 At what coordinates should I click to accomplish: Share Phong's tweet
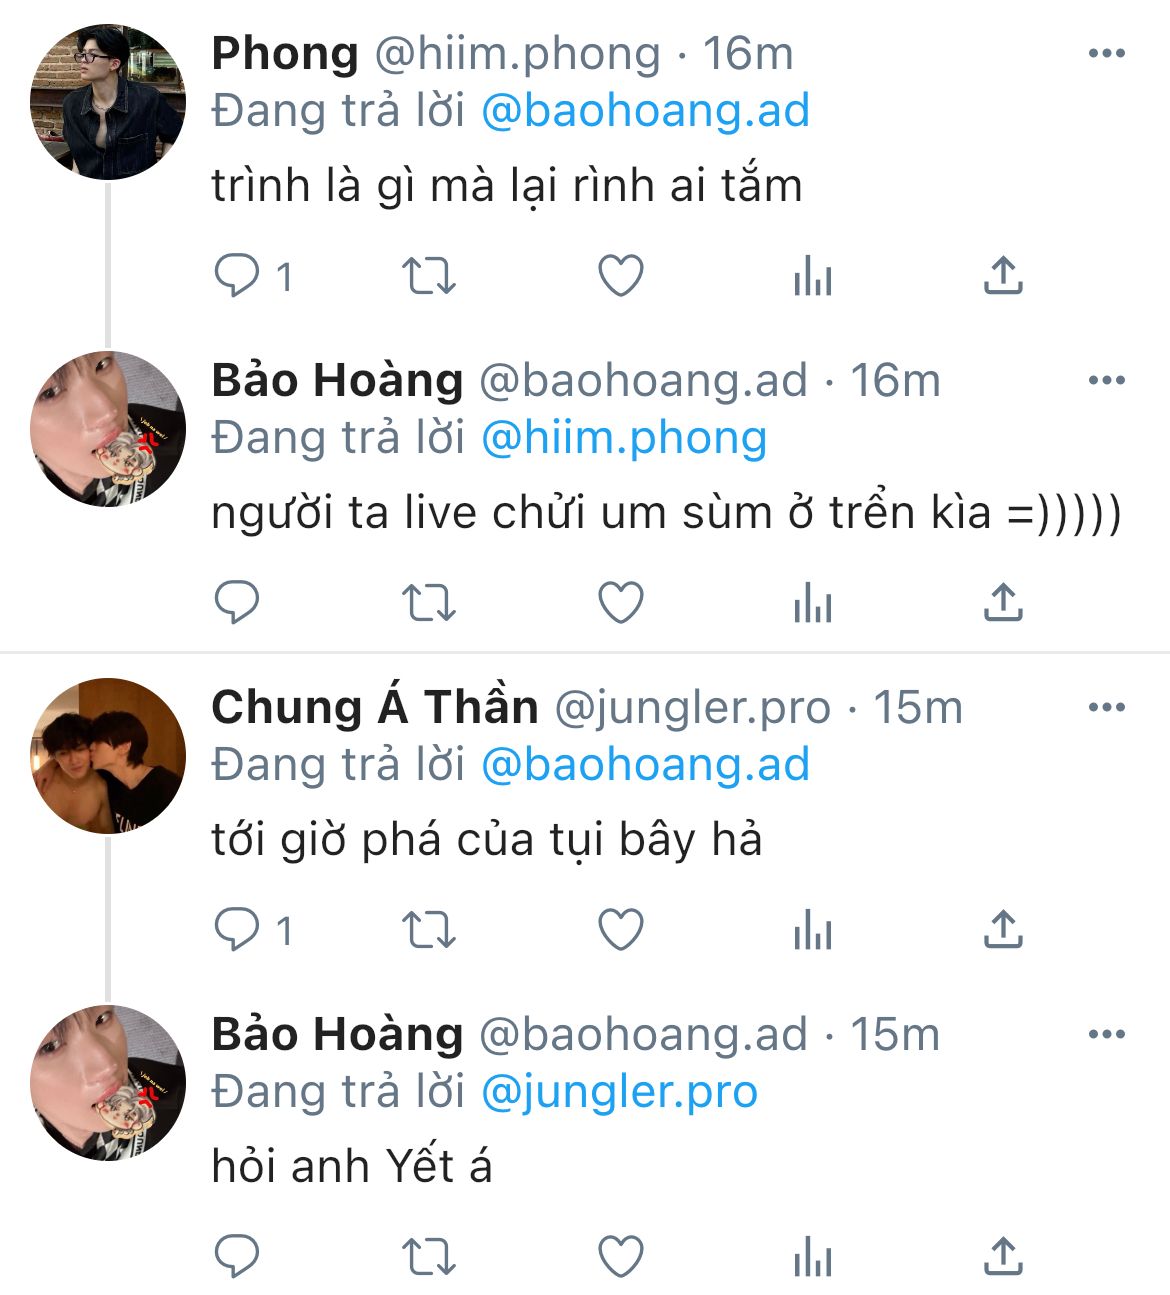pyautogui.click(x=1003, y=276)
